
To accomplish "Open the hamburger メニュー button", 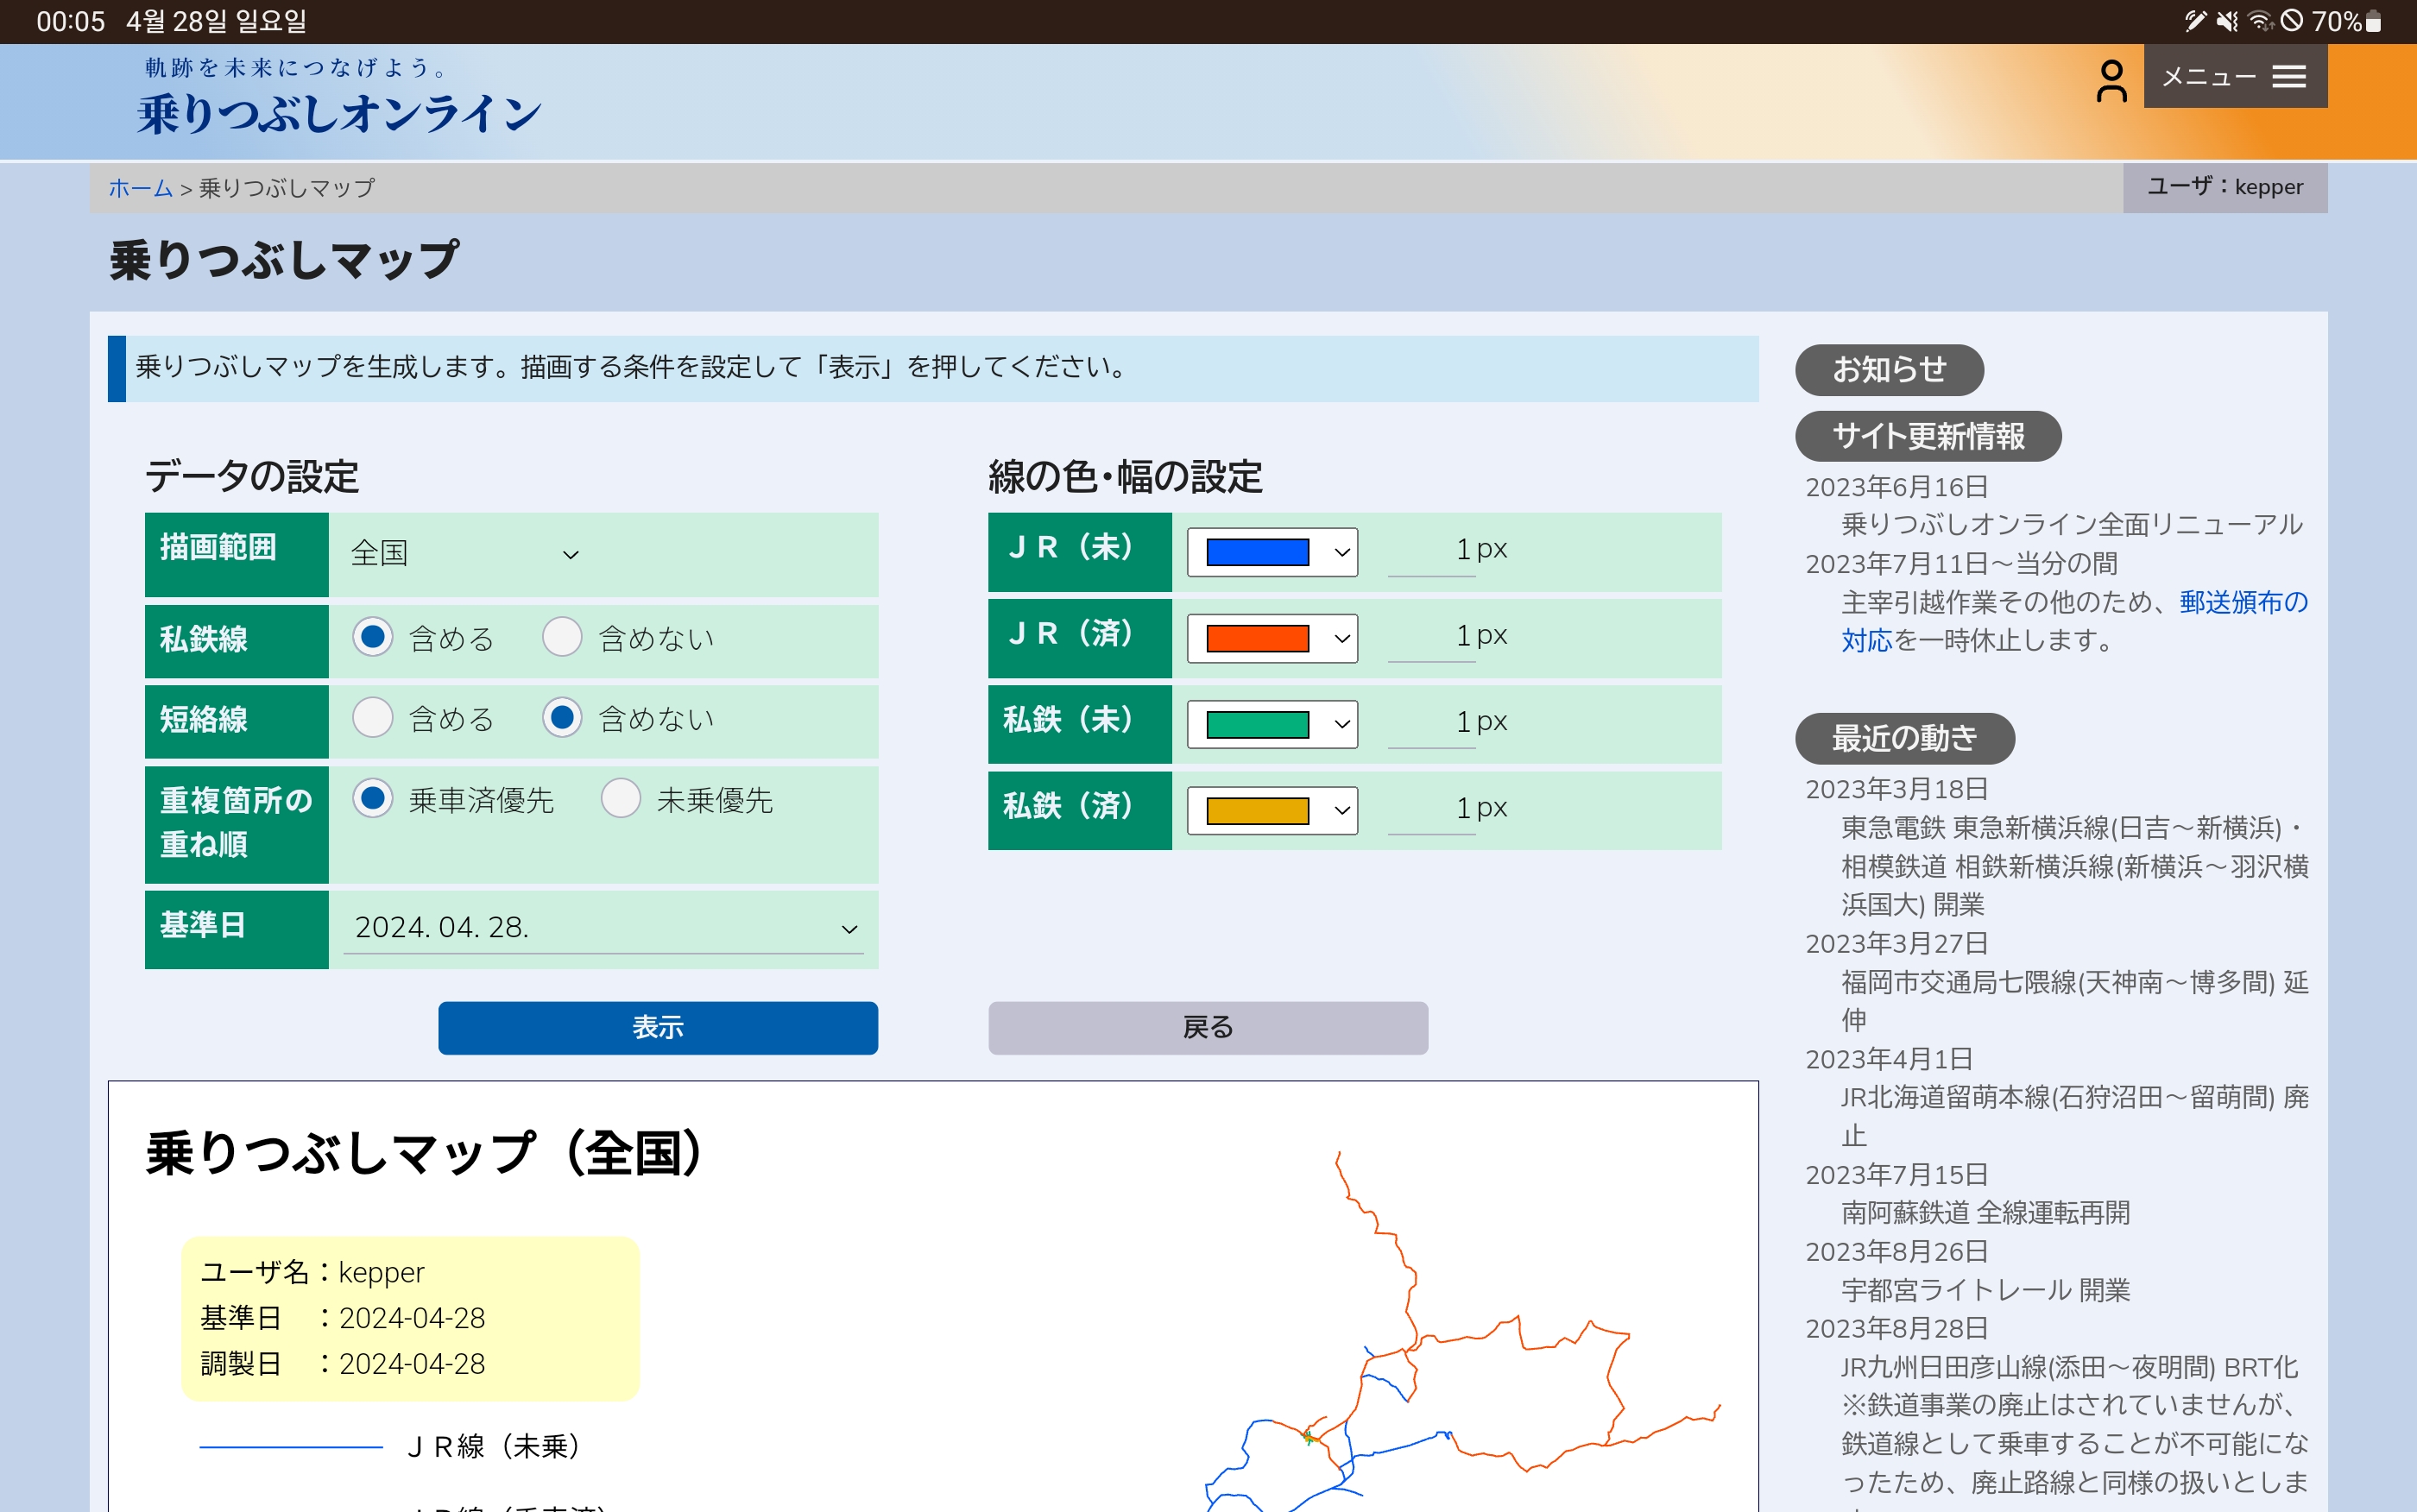I will click(2234, 77).
